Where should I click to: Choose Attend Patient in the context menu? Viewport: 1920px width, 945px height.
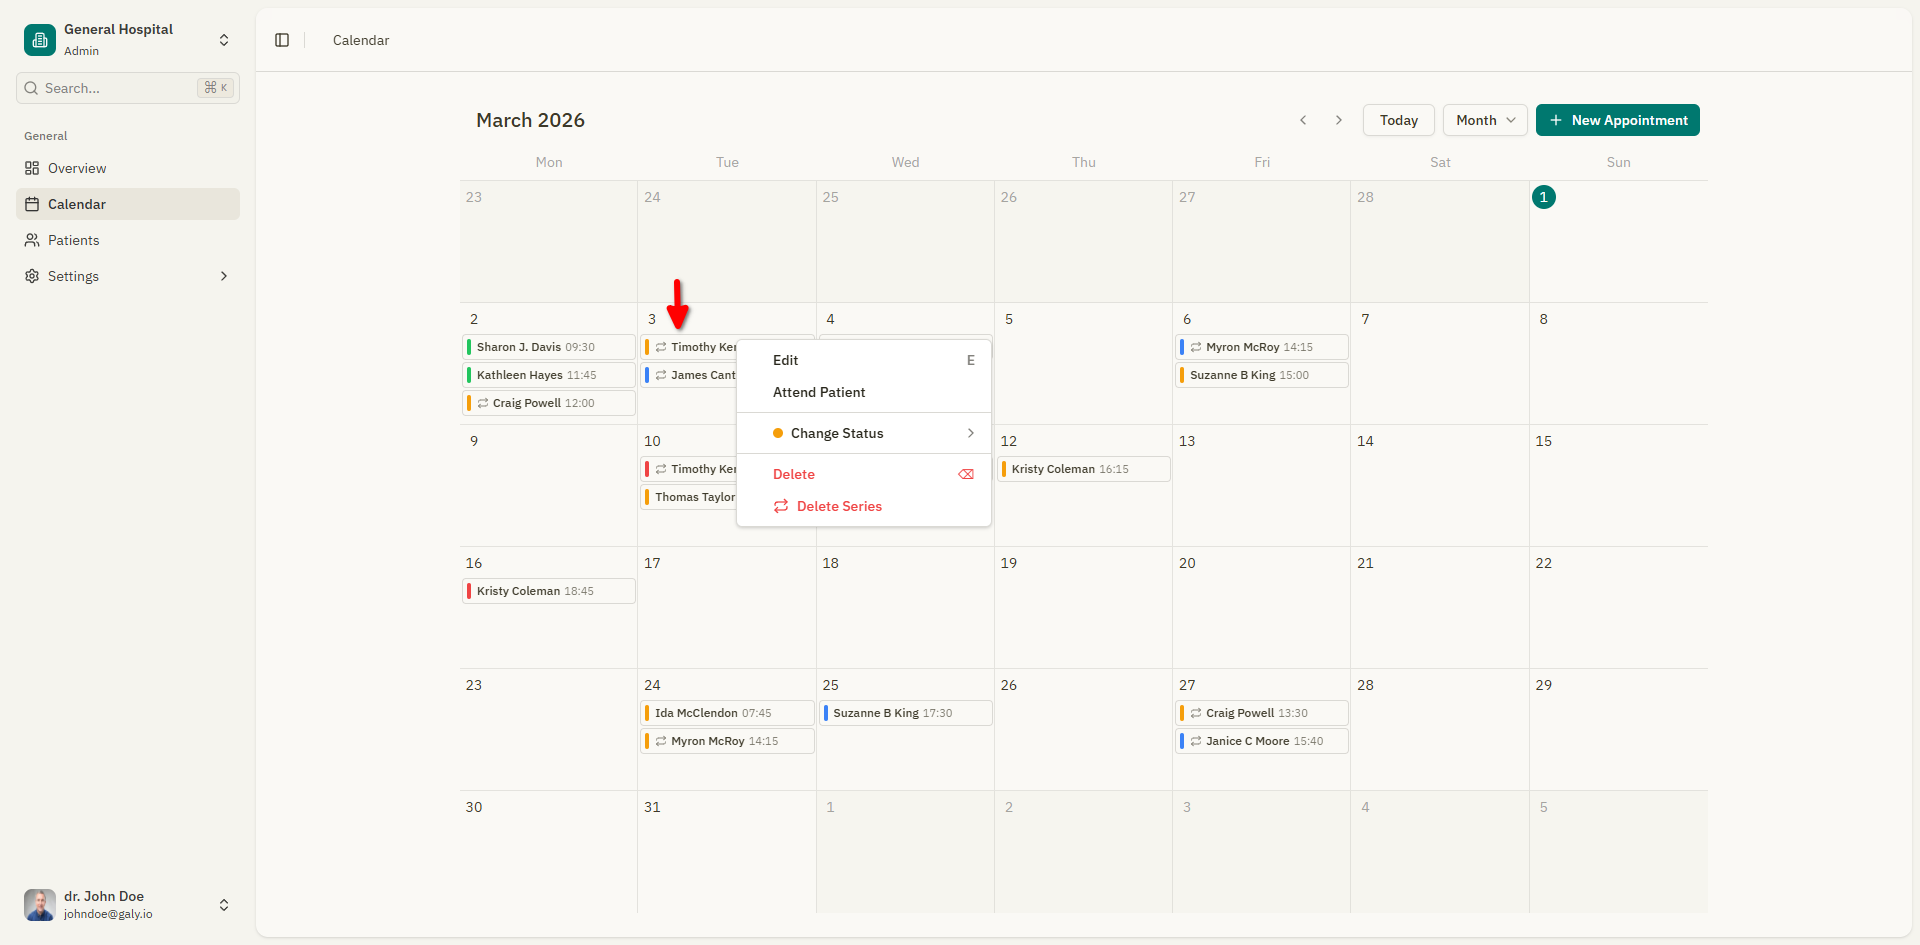pos(818,392)
